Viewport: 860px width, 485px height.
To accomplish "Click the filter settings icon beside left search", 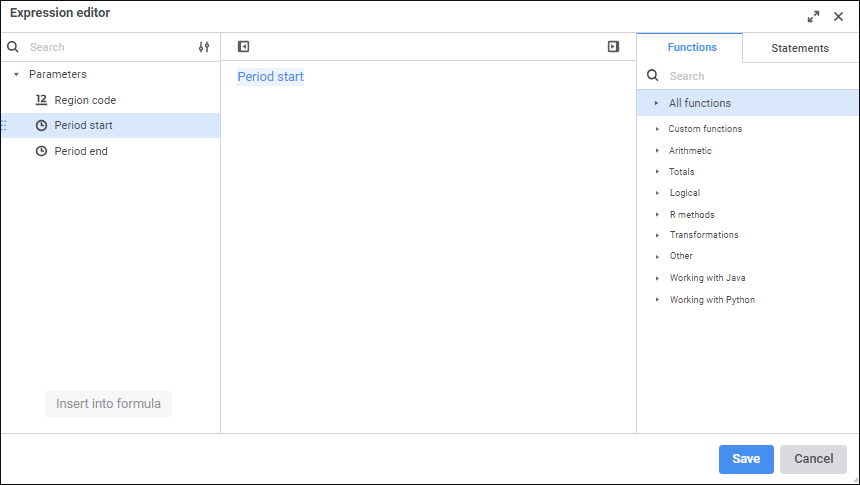I will click(x=204, y=47).
